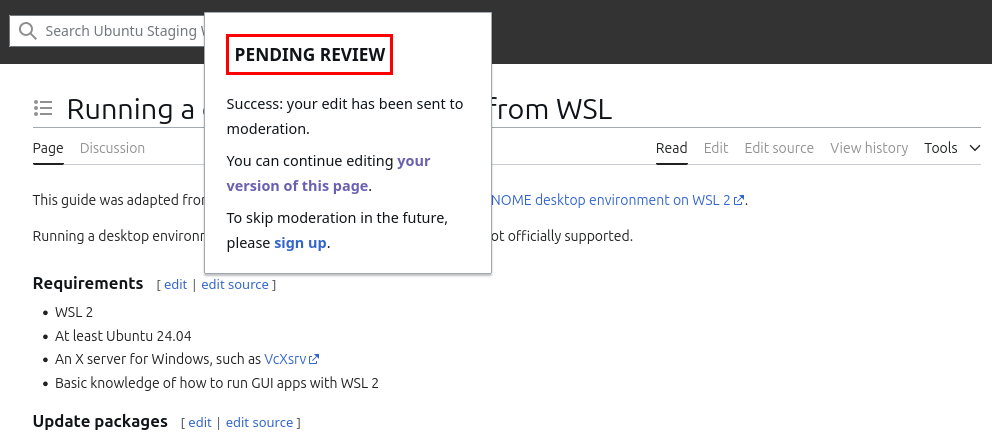The height and width of the screenshot is (435, 992).
Task: Open the View history tab
Action: click(869, 148)
